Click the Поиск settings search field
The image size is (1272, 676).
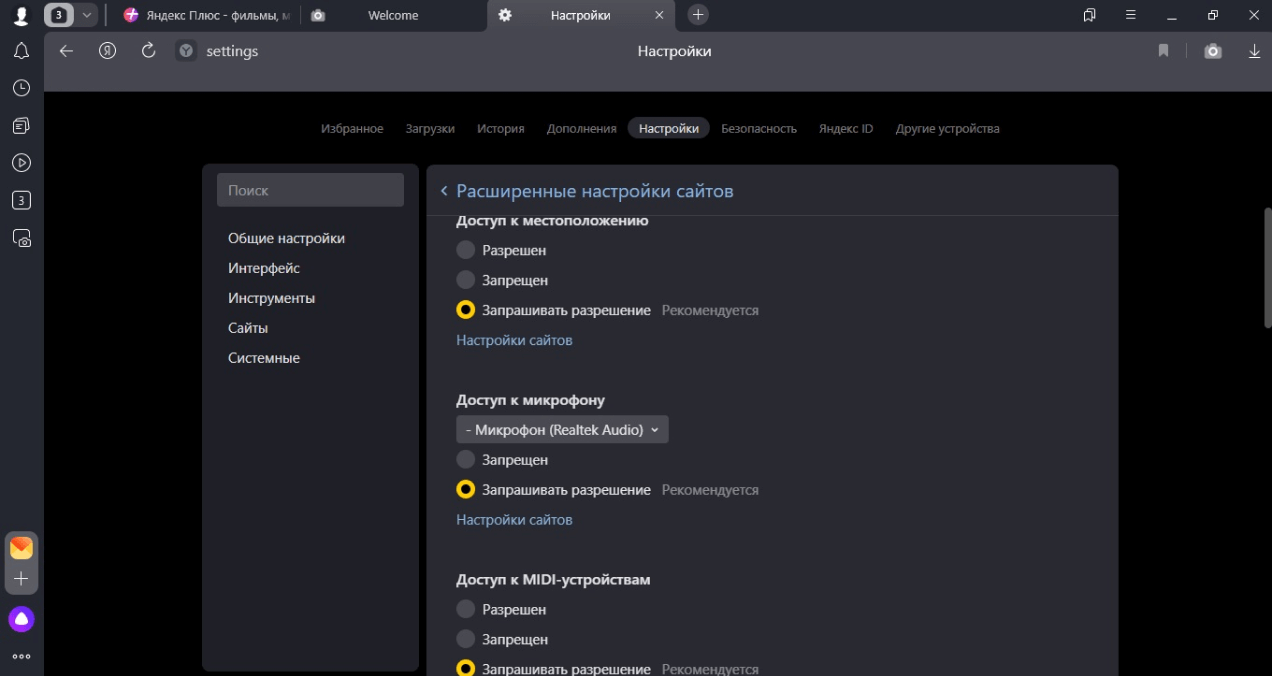pos(310,190)
